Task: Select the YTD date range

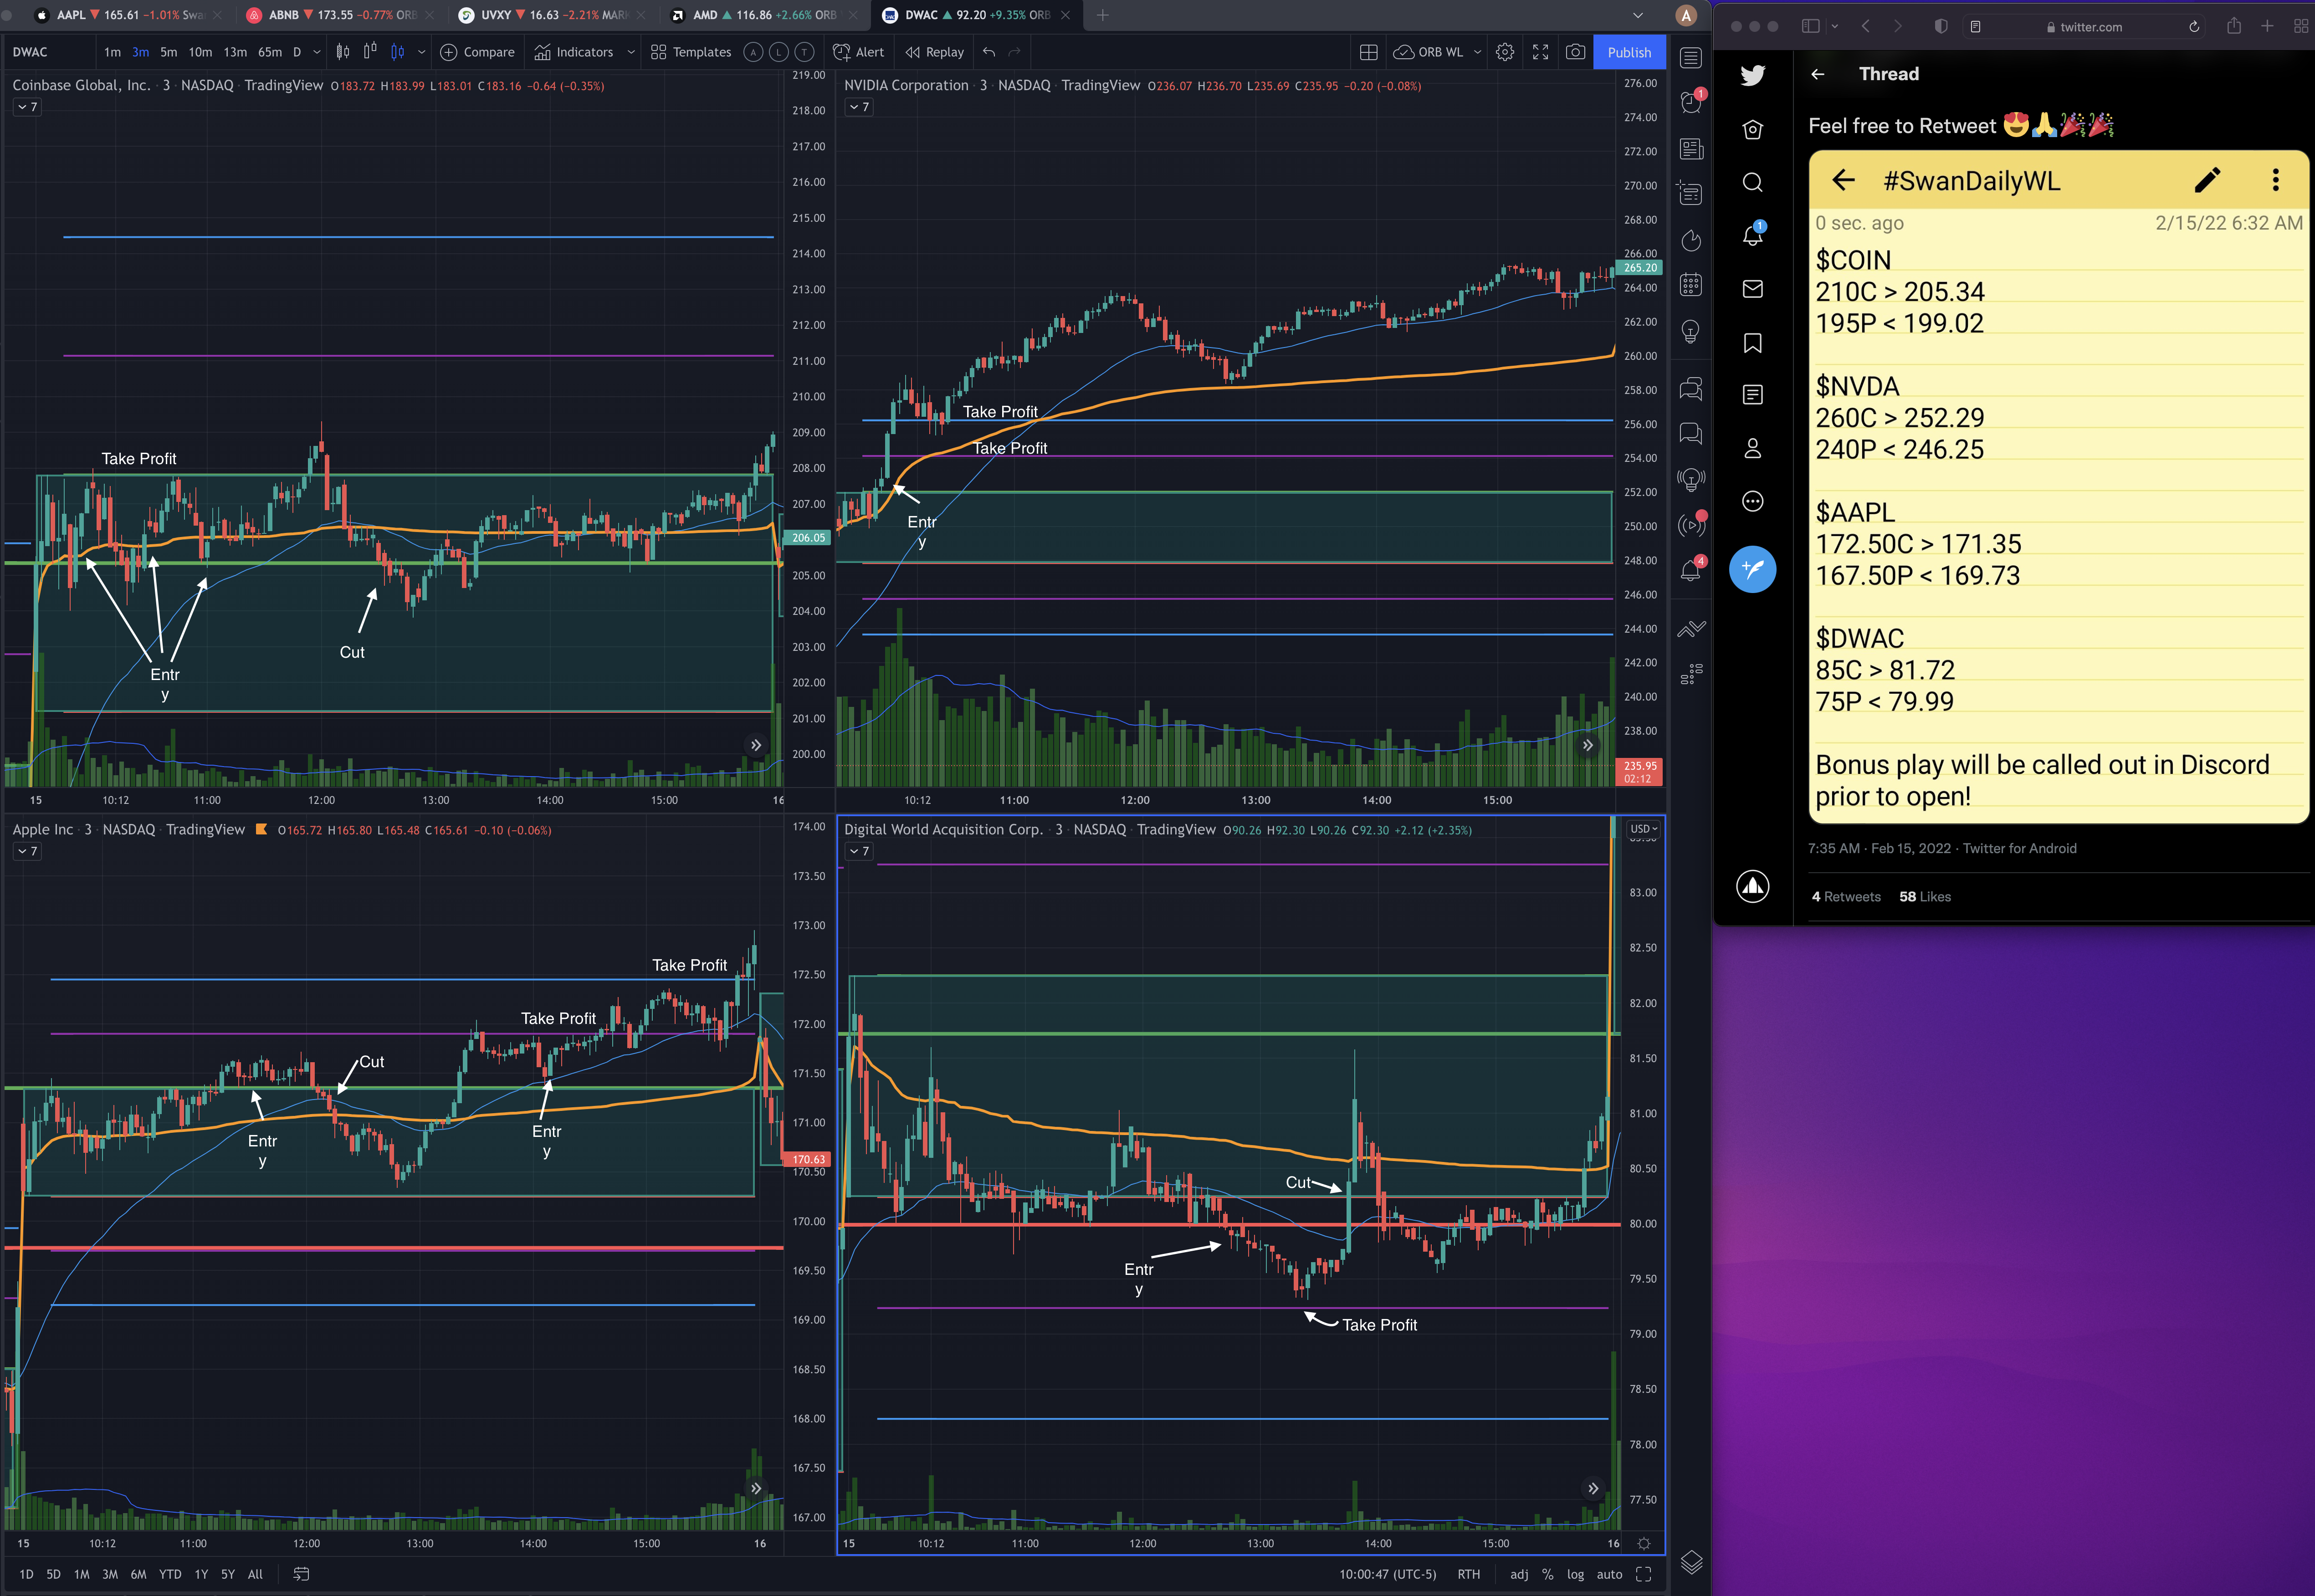Action: [170, 1574]
